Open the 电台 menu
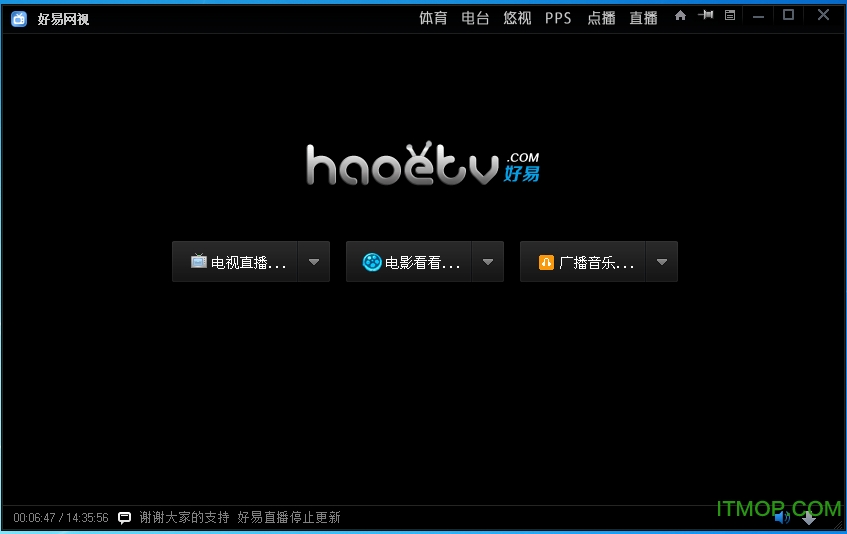847x534 pixels. [475, 18]
